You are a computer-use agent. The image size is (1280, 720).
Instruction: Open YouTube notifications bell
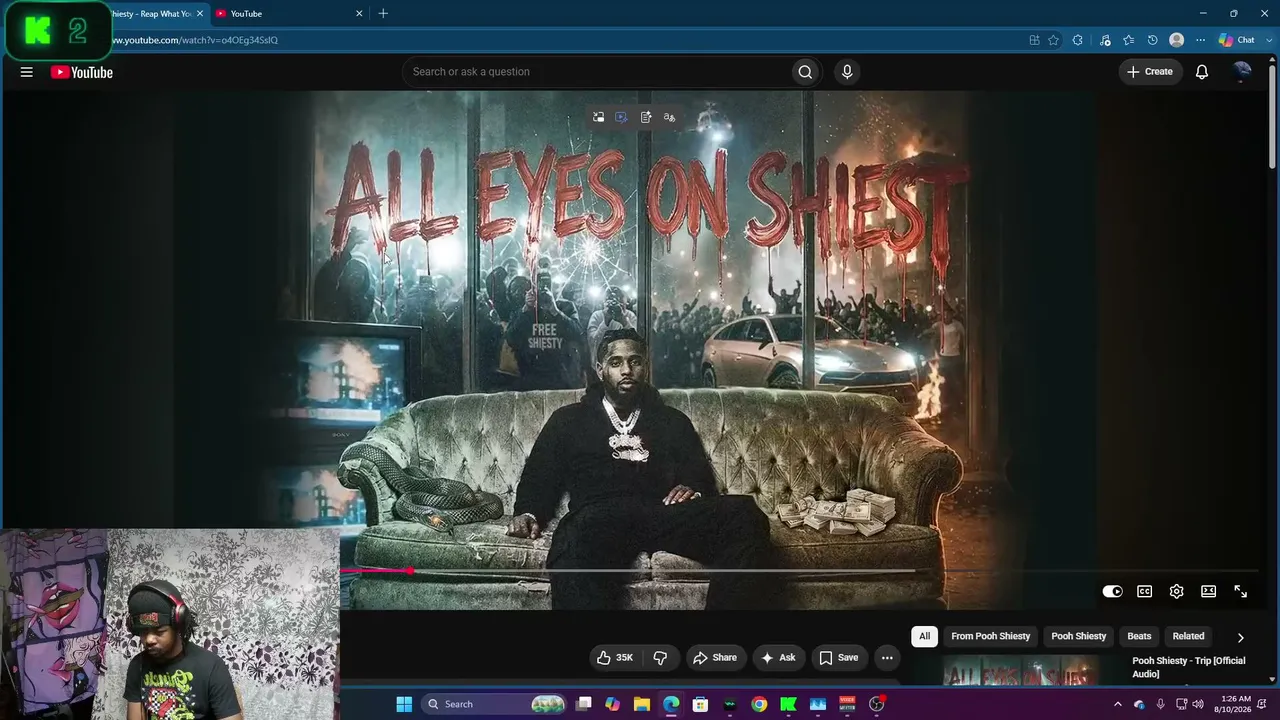(1202, 72)
